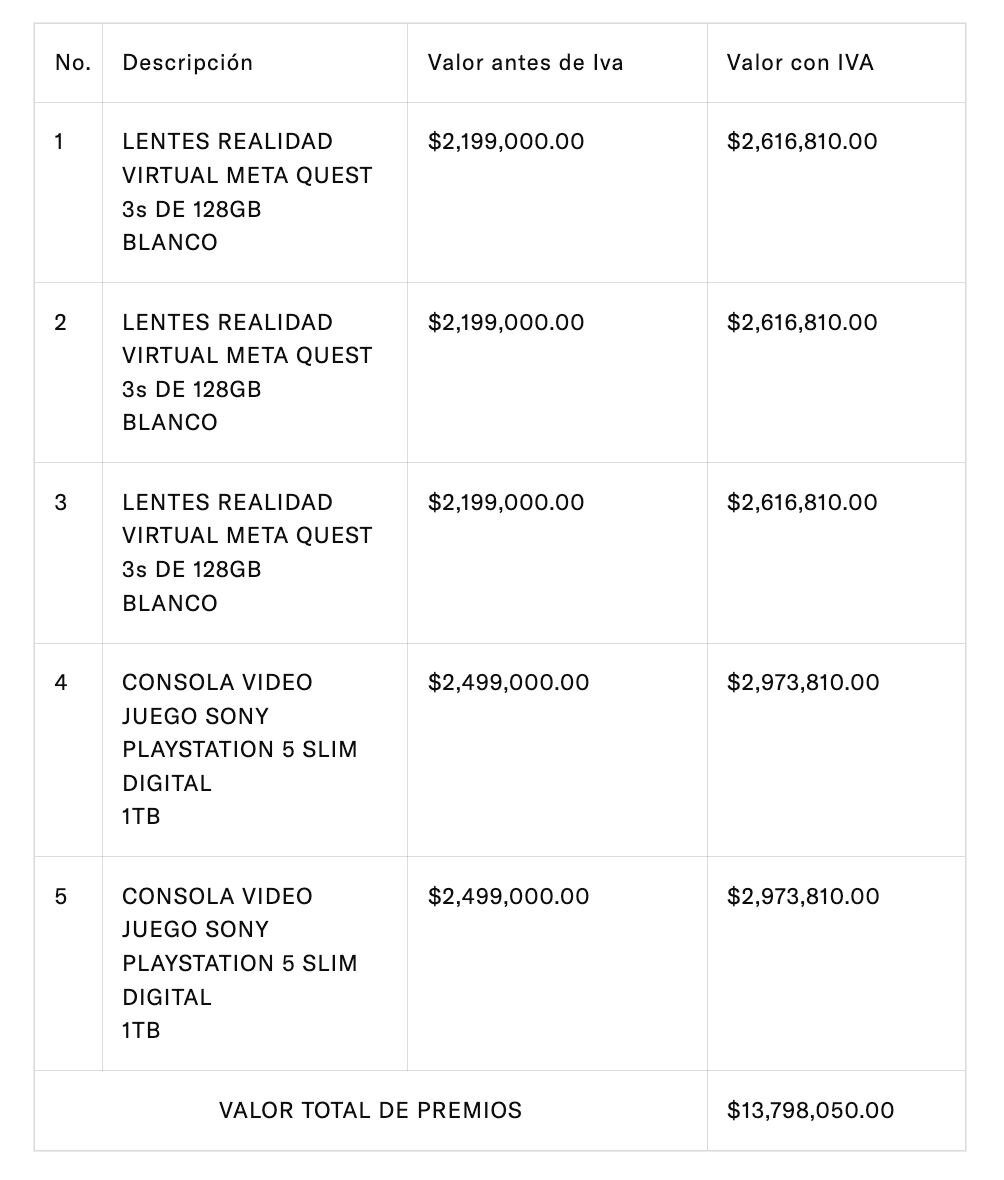Click row 1 value with IVA
This screenshot has height=1180, width=1004.
802,142
